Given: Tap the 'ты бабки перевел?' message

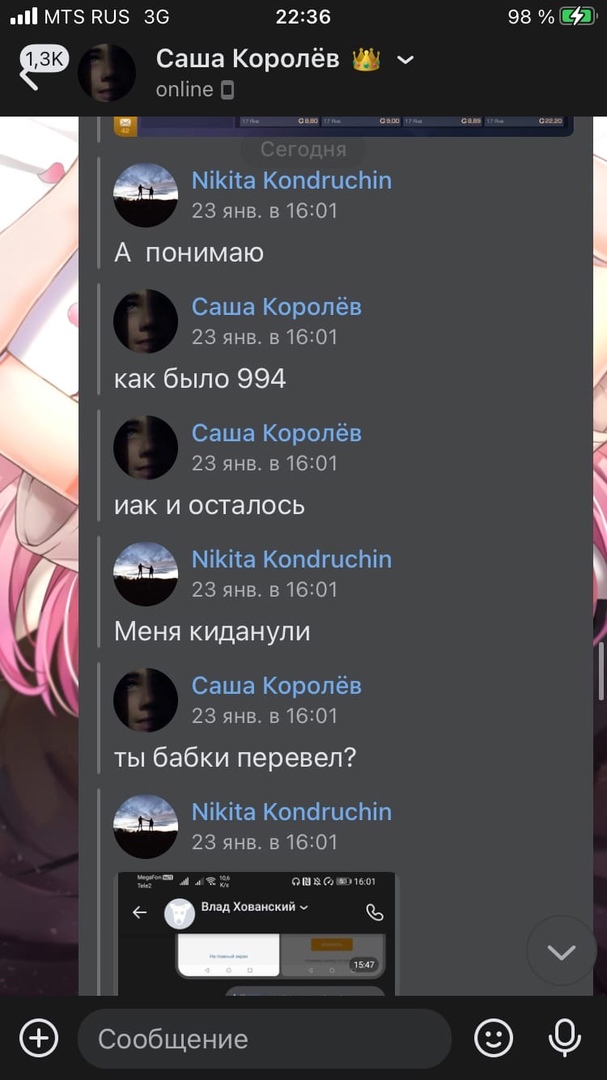Looking at the screenshot, I should point(235,758).
